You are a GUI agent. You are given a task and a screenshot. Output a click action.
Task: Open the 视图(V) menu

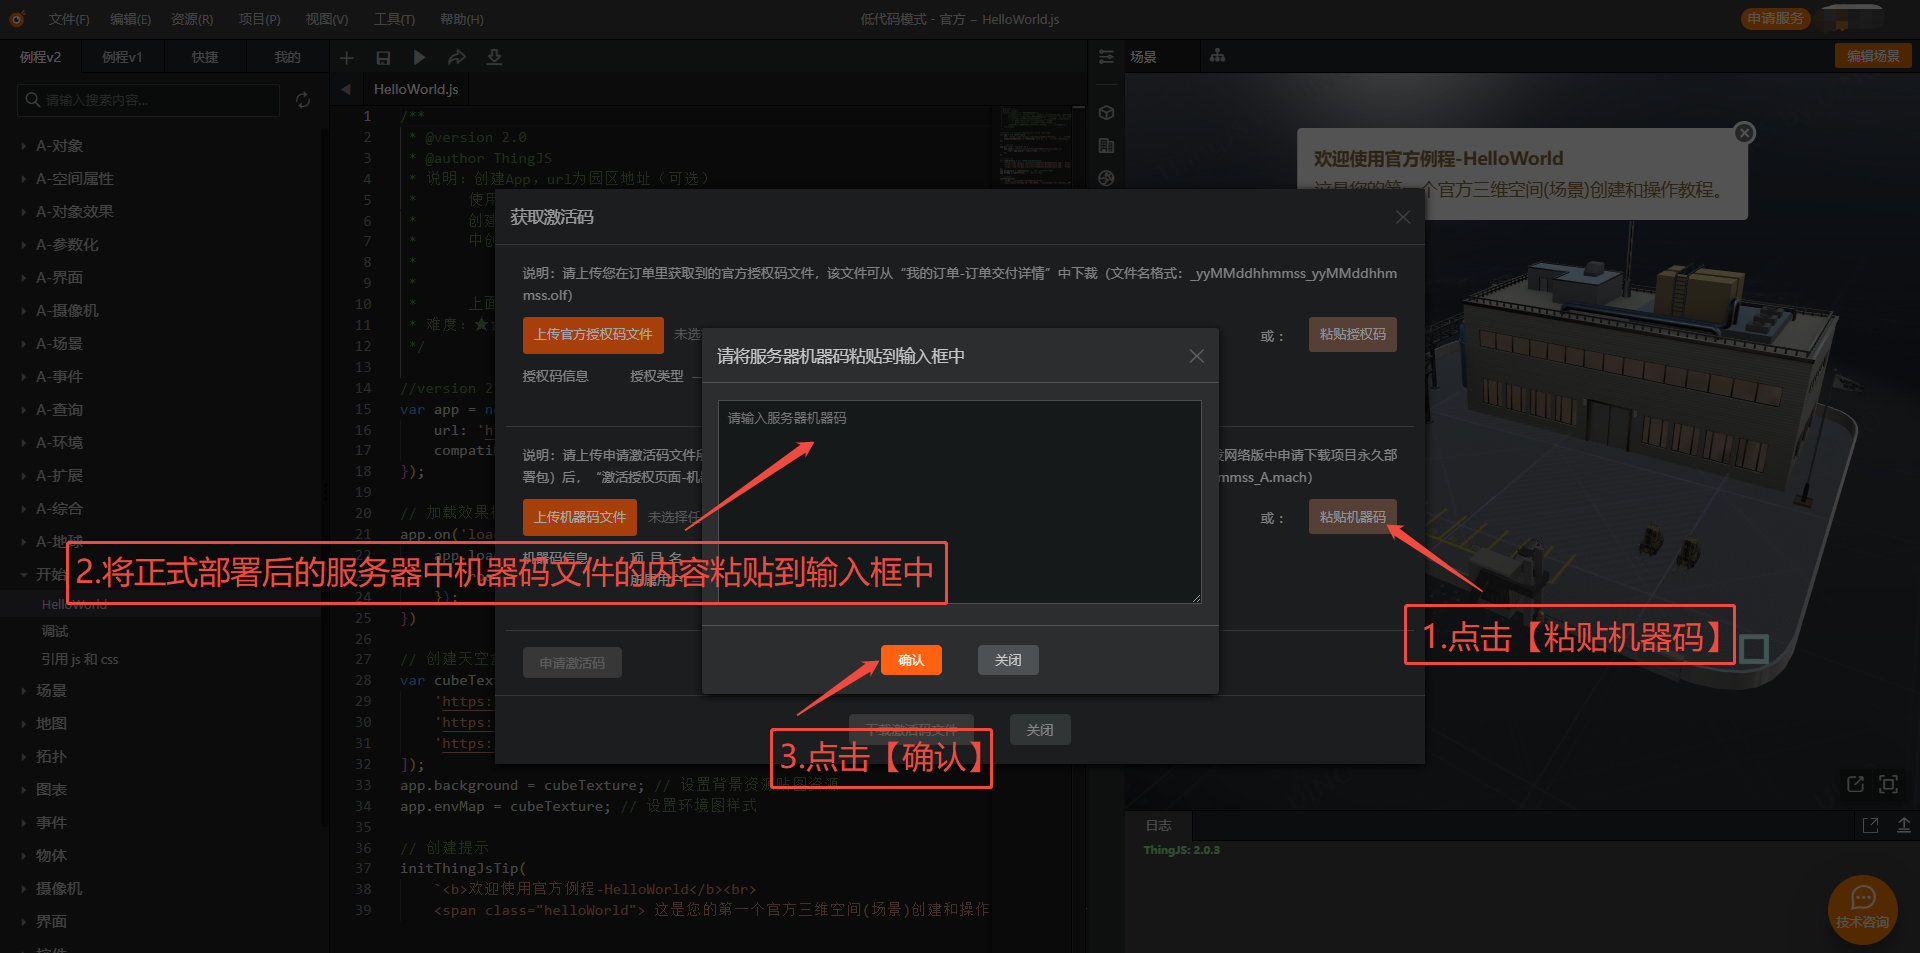327,19
